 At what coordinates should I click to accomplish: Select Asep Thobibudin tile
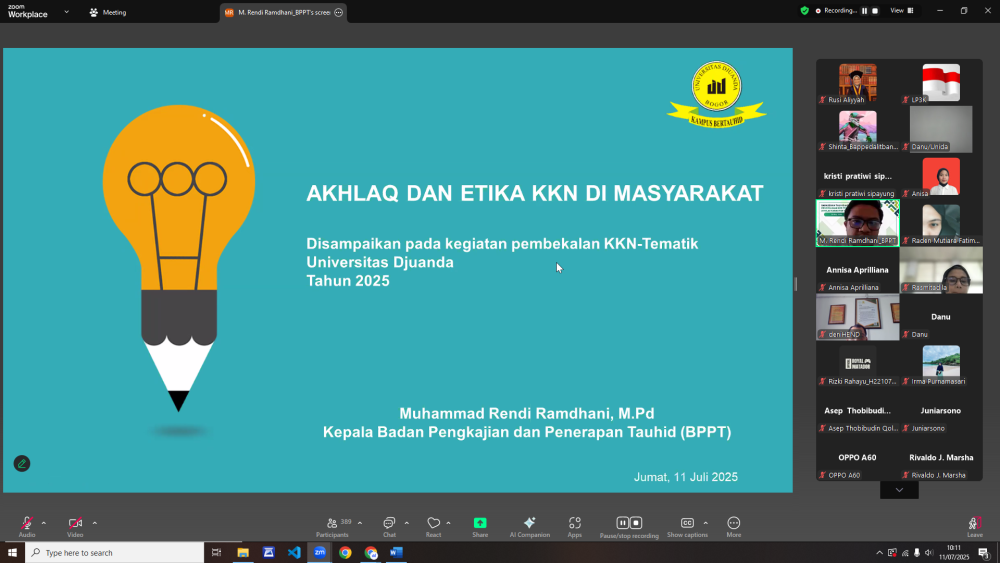pyautogui.click(x=858, y=411)
